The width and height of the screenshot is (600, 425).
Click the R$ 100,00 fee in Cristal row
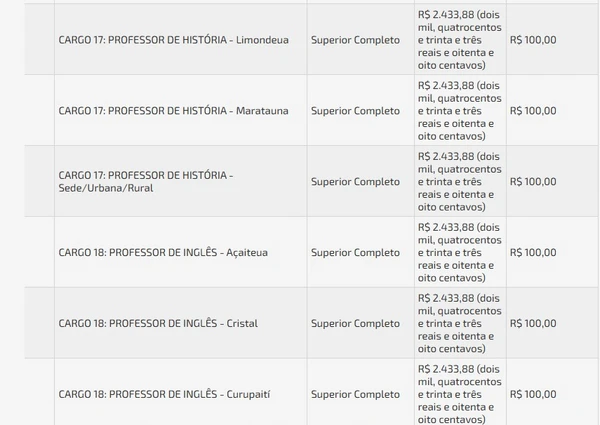pos(533,323)
